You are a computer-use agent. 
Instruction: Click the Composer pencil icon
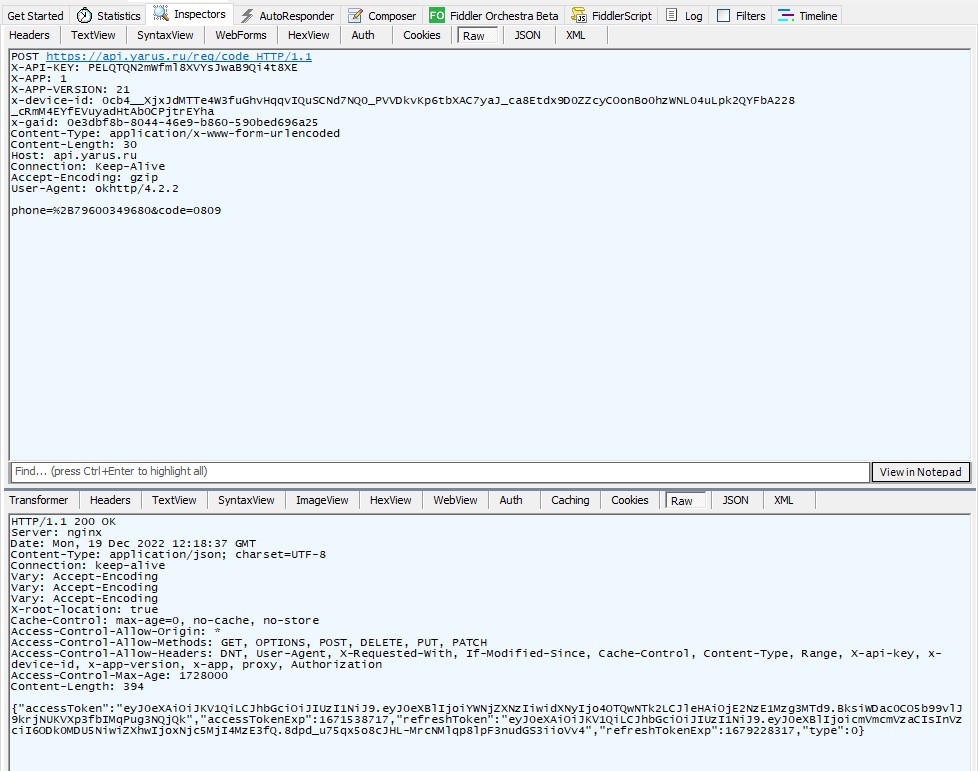point(355,16)
